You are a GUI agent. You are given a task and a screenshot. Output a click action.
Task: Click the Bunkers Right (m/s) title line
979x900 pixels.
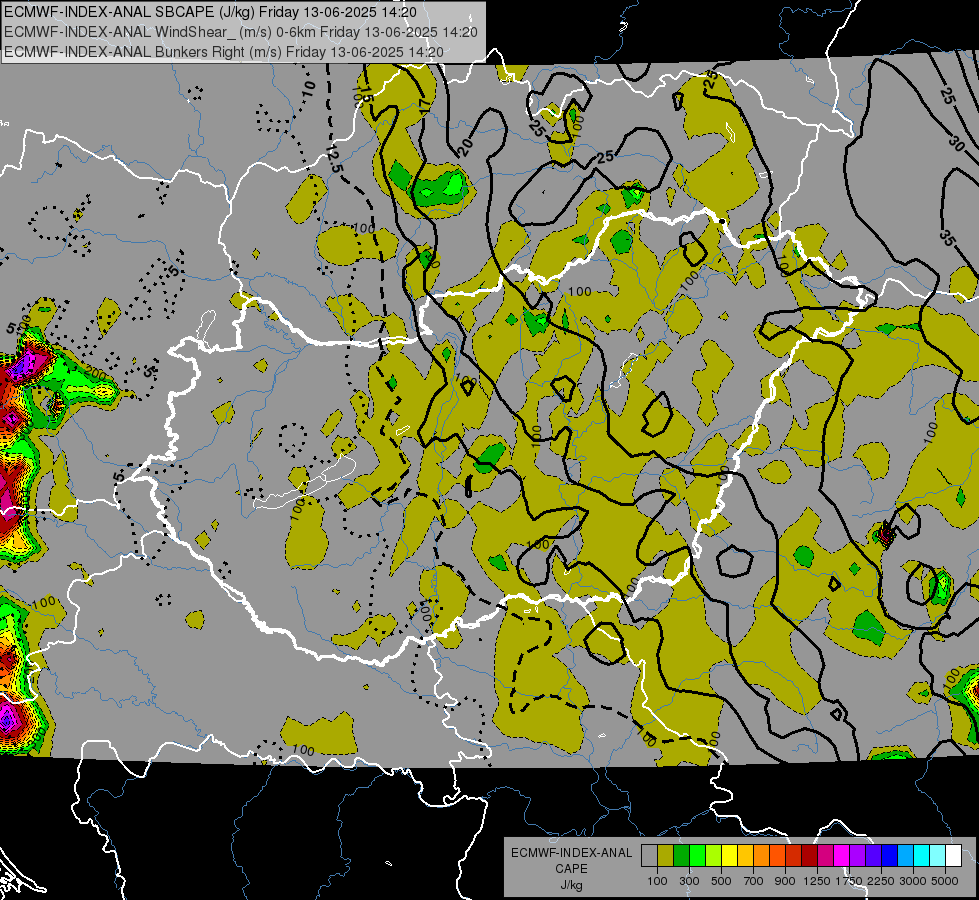coord(224,52)
